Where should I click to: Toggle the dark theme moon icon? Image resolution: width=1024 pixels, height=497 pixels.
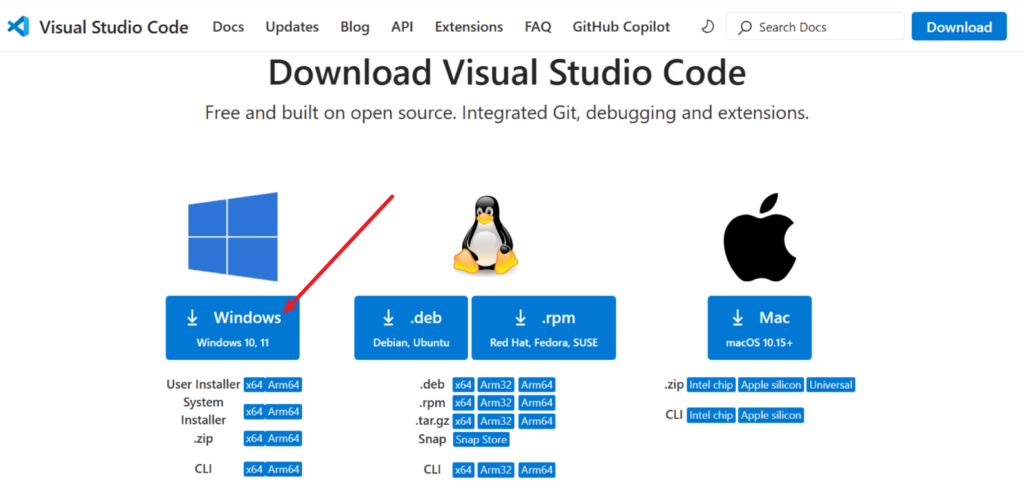(707, 27)
